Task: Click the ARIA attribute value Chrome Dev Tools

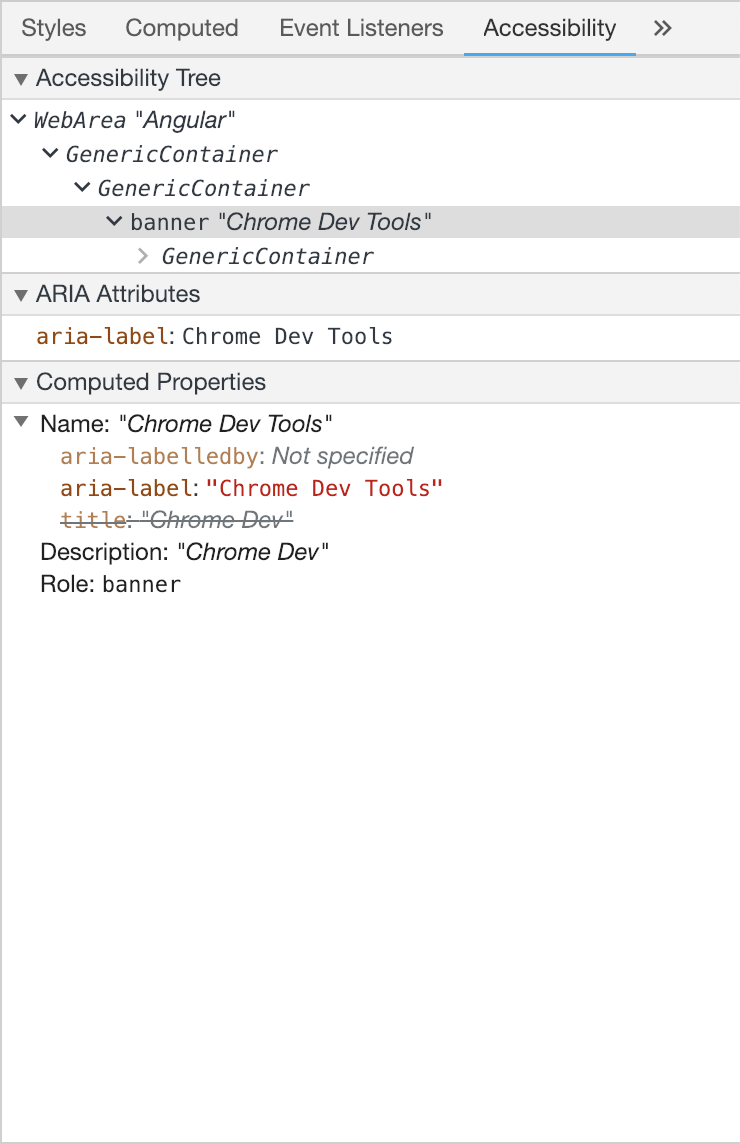Action: click(287, 336)
